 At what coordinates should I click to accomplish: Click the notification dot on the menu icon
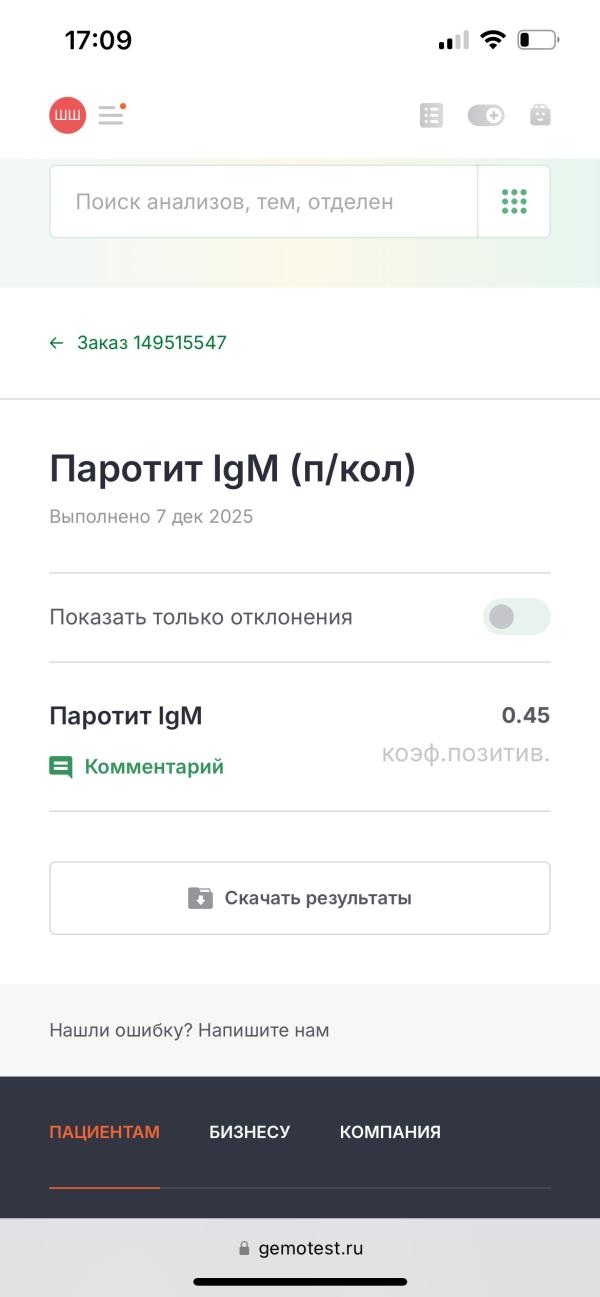tap(123, 103)
